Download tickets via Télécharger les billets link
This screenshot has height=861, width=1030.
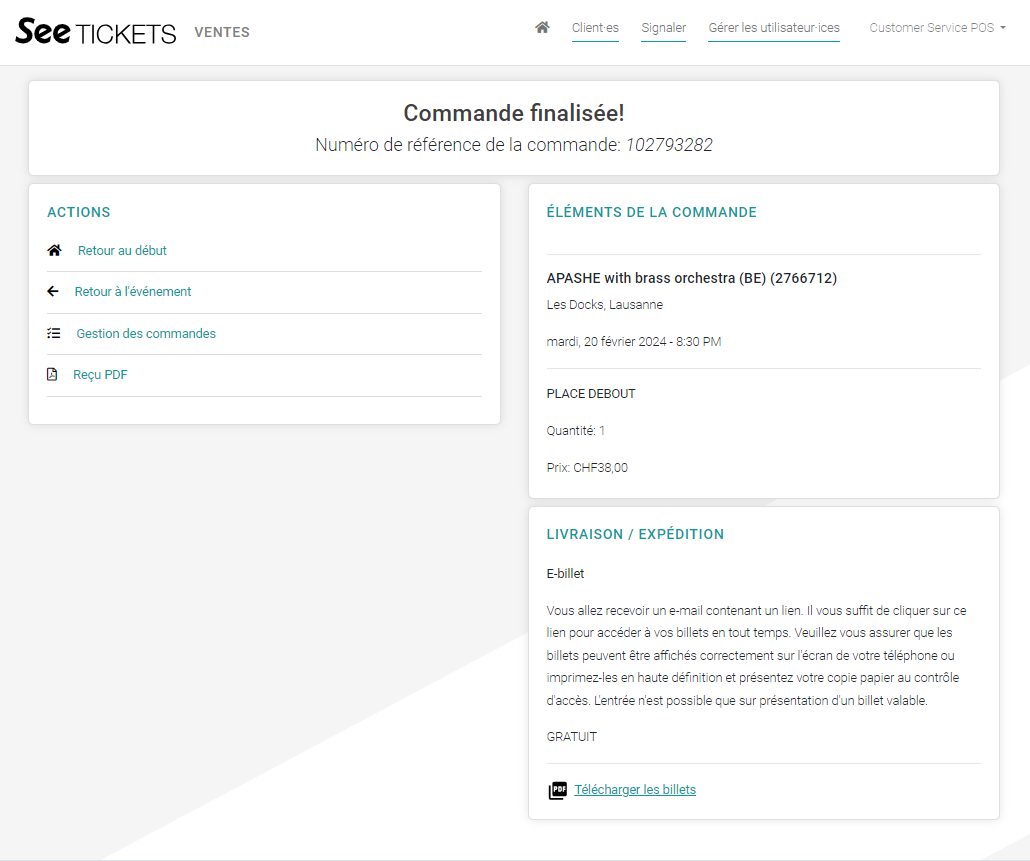click(x=635, y=790)
